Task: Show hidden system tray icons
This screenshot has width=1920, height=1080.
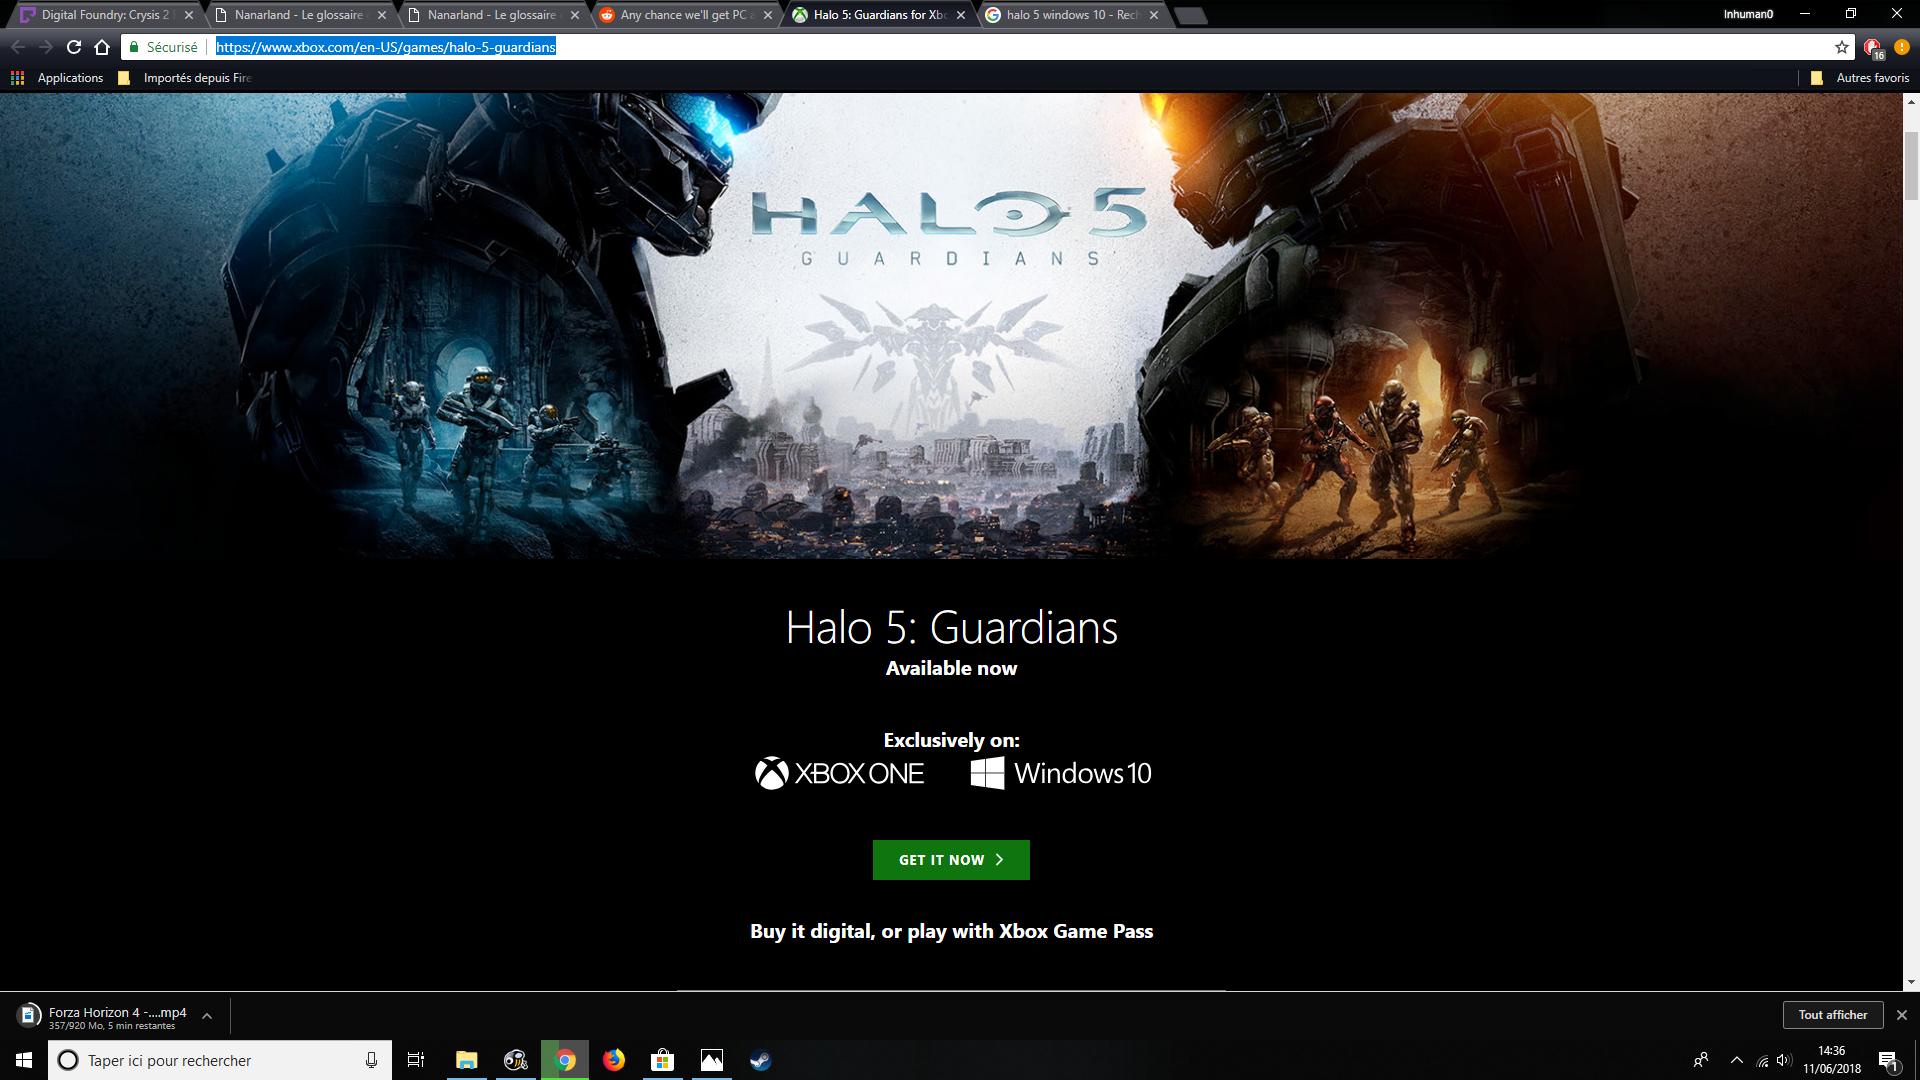Action: (1737, 1060)
